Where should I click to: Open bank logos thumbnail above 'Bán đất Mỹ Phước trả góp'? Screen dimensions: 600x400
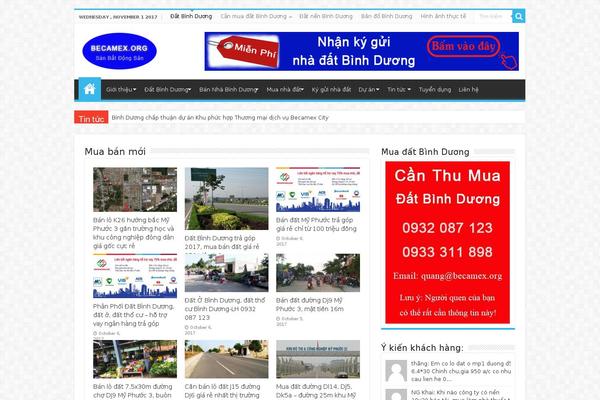tap(318, 189)
